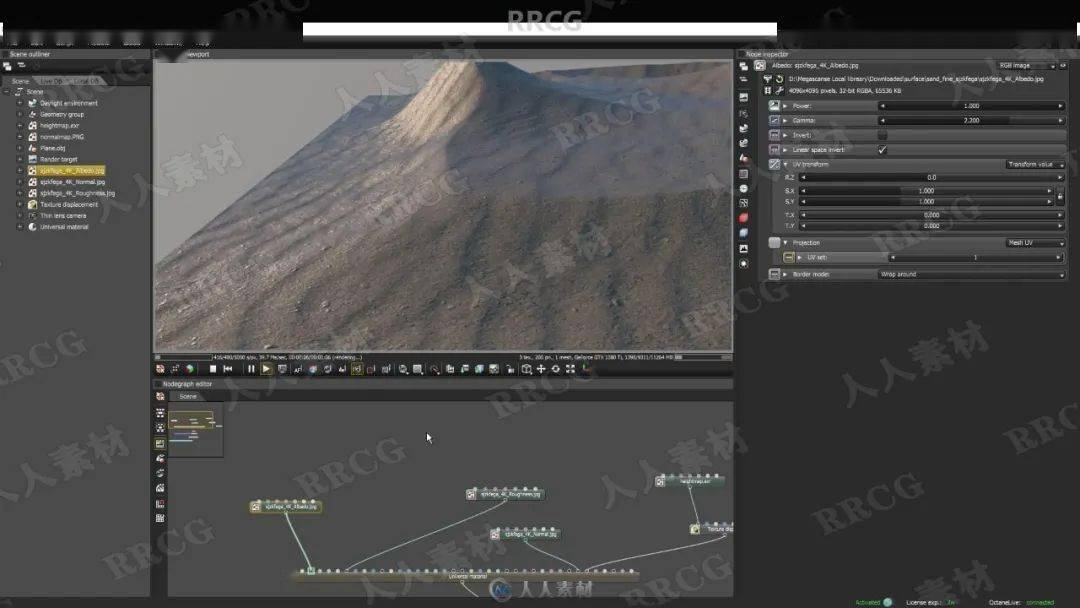Image resolution: width=1080 pixels, height=608 pixels.
Task: Click the Gamma value slider
Action: (970, 120)
